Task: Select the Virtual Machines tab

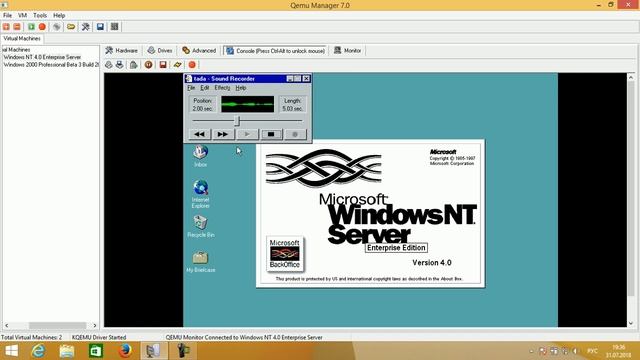Action: [22, 38]
